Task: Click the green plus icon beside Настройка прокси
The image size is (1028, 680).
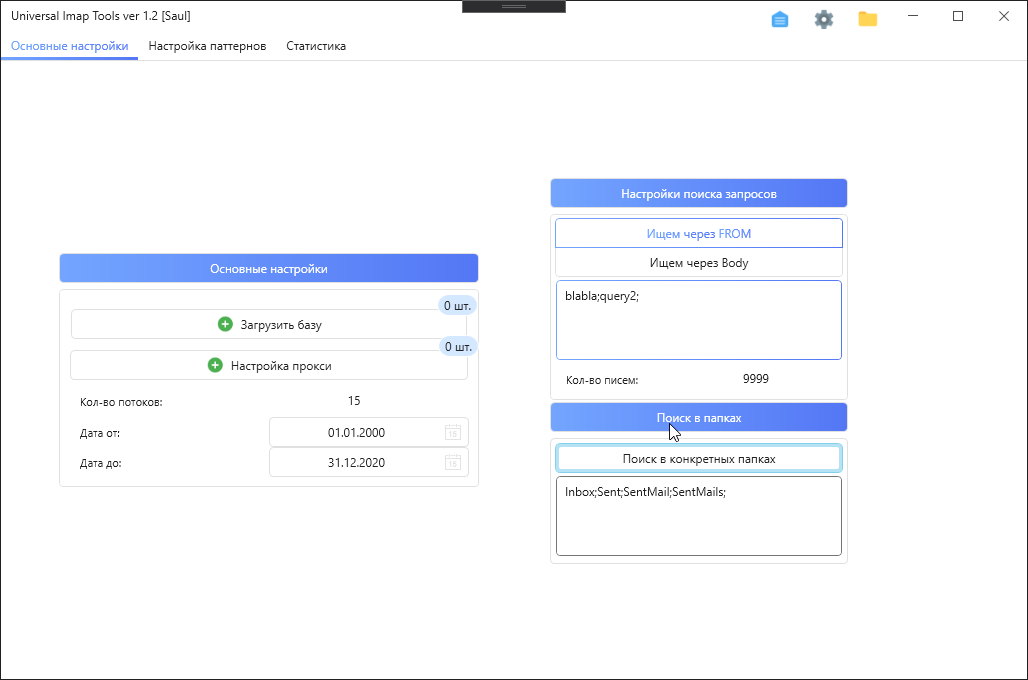Action: click(215, 365)
